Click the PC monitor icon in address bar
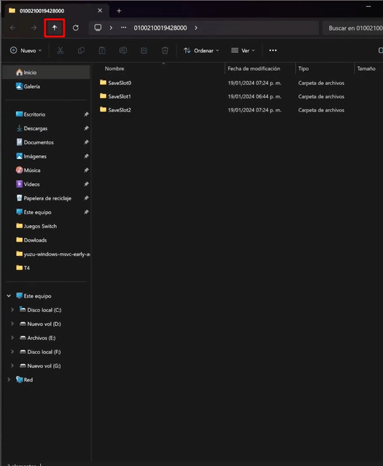The image size is (383, 466). (98, 28)
